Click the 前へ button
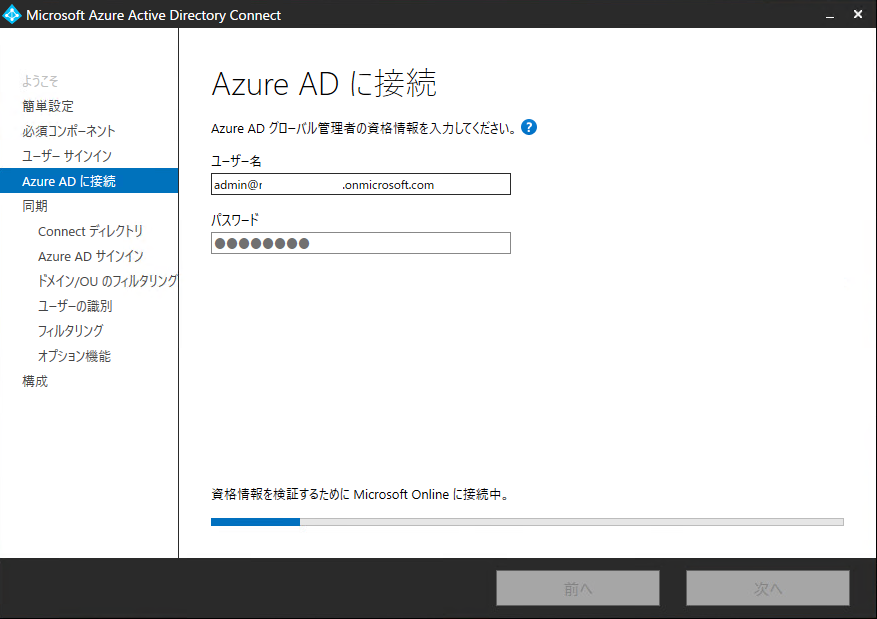This screenshot has width=877, height=619. tap(577, 587)
